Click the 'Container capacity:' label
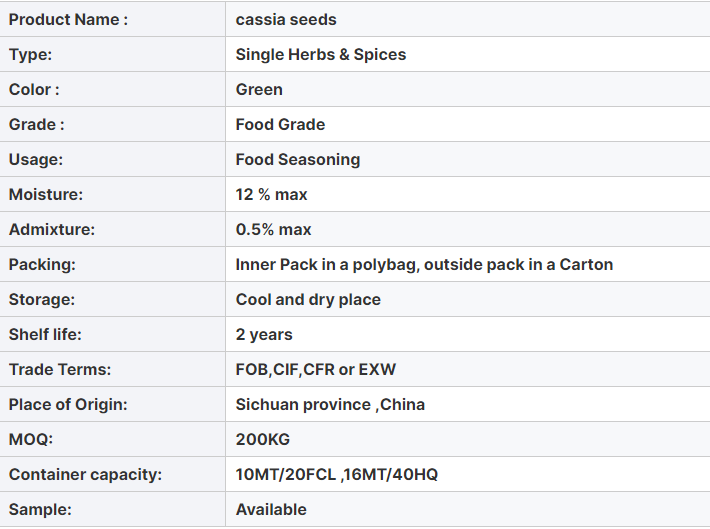710x529 pixels. click(x=85, y=474)
